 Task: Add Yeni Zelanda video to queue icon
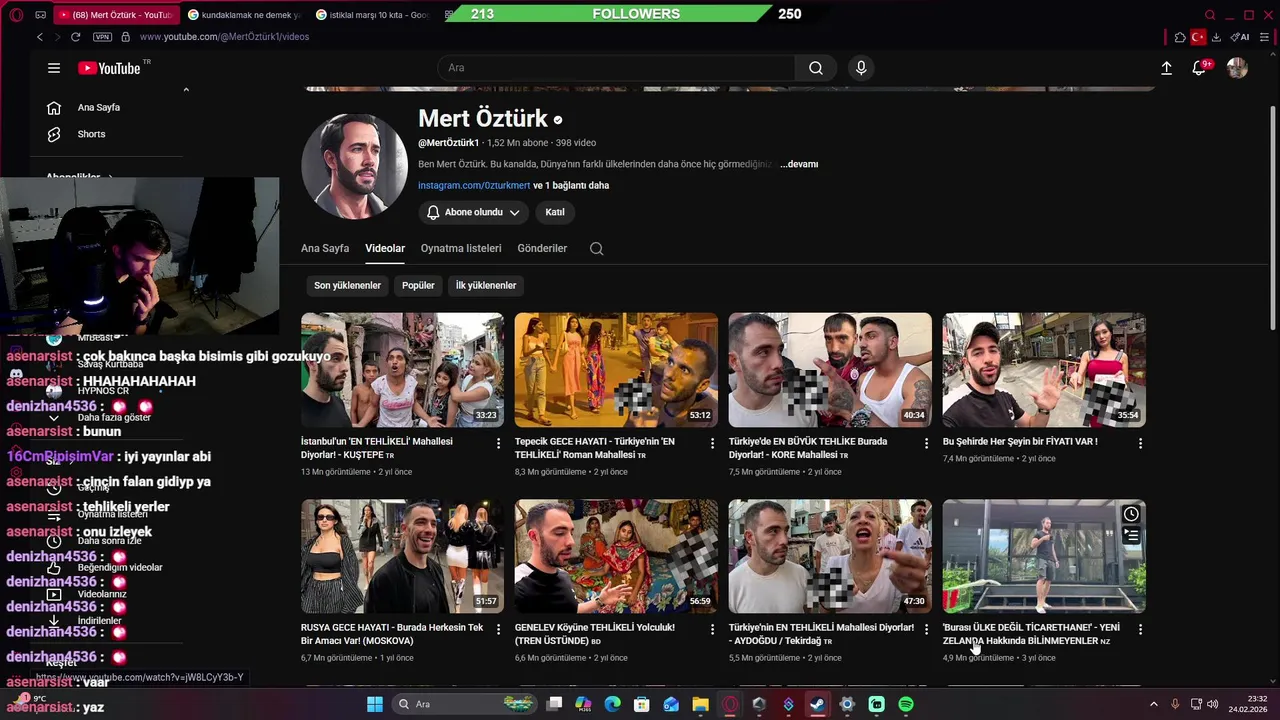pyautogui.click(x=1131, y=536)
